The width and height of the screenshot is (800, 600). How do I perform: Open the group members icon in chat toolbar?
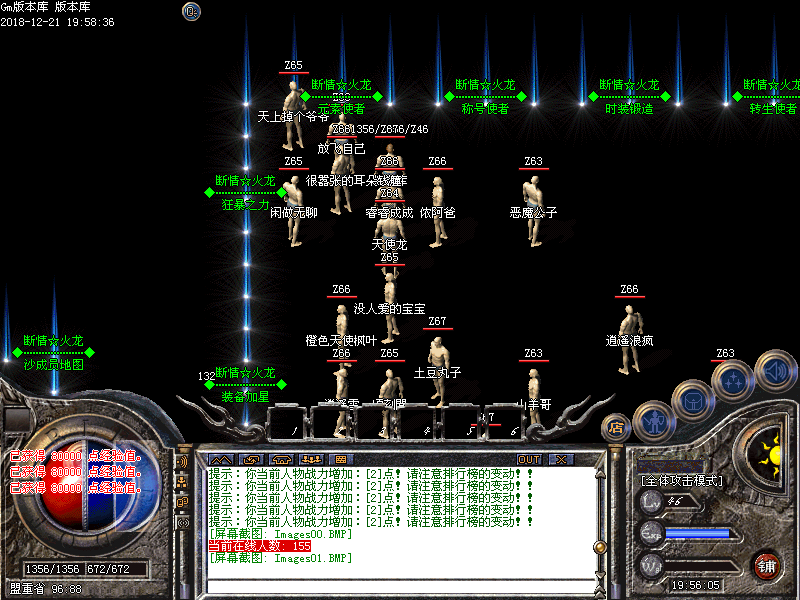click(x=311, y=459)
